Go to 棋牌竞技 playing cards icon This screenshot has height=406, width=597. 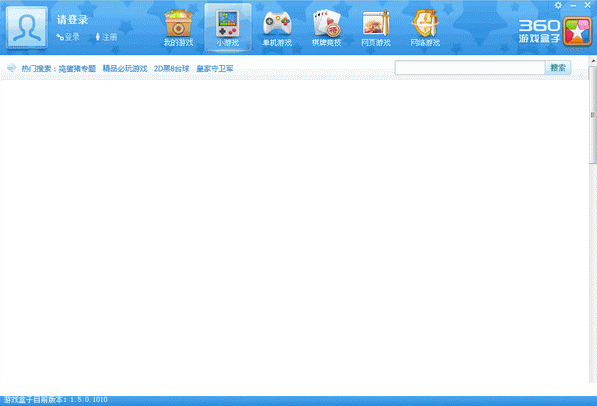[x=327, y=23]
